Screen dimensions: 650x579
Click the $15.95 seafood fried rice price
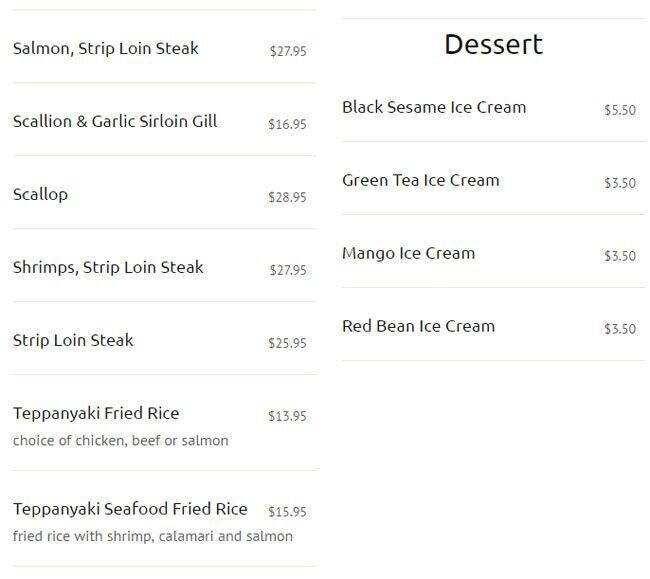(x=288, y=512)
